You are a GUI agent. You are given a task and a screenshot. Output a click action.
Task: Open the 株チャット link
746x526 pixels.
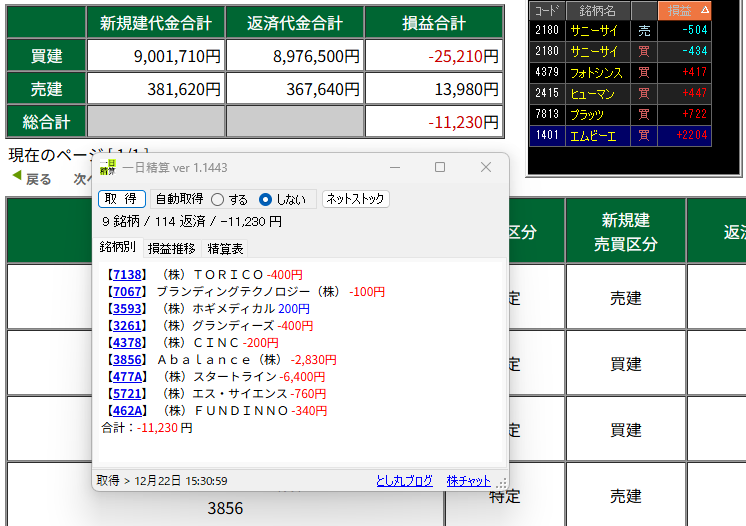coord(469,481)
